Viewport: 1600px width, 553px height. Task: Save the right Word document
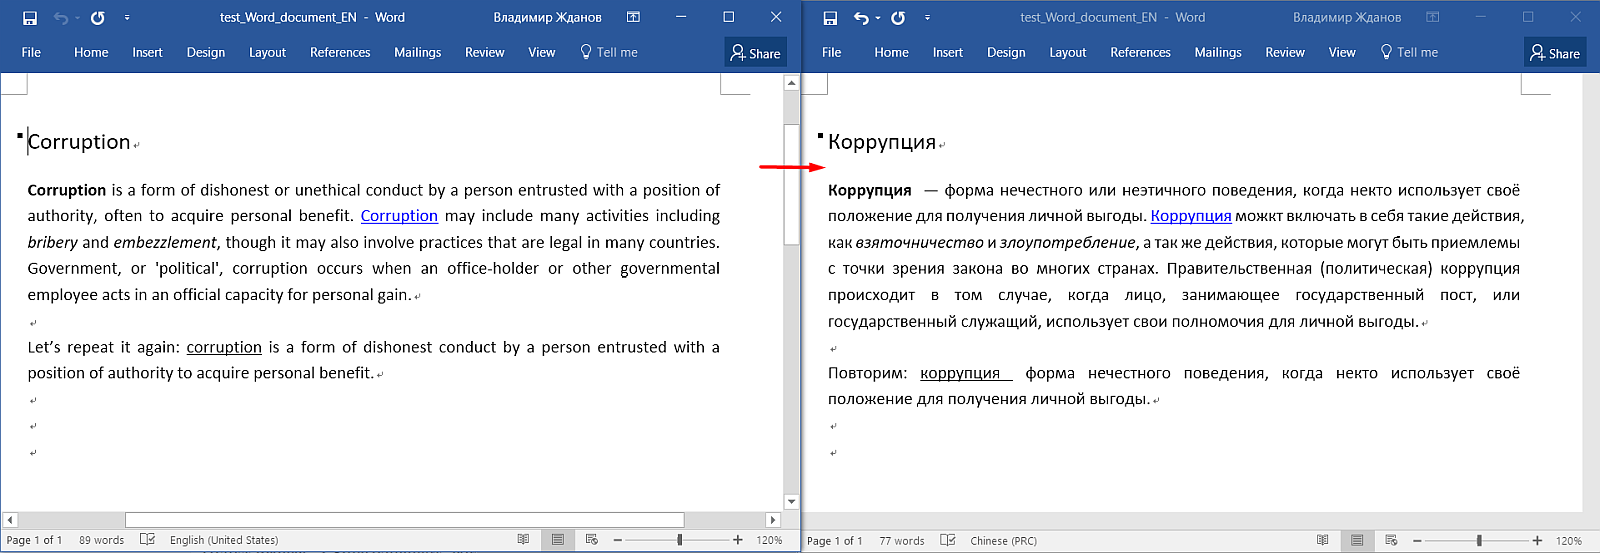pyautogui.click(x=830, y=18)
